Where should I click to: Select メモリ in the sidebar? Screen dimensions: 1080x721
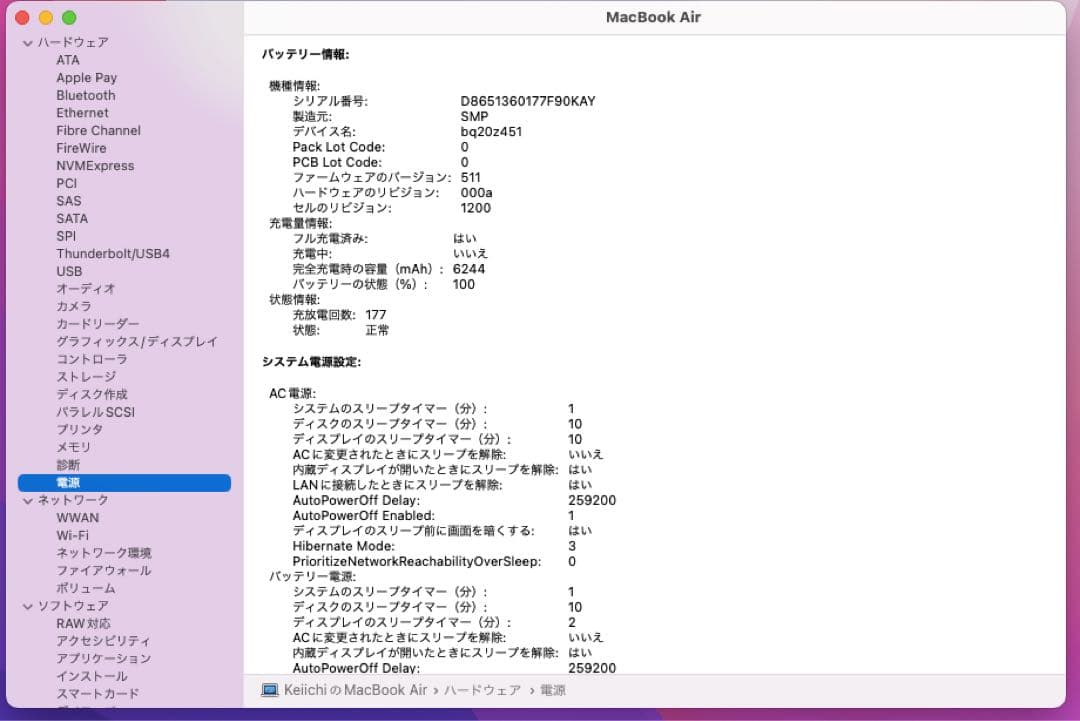74,448
